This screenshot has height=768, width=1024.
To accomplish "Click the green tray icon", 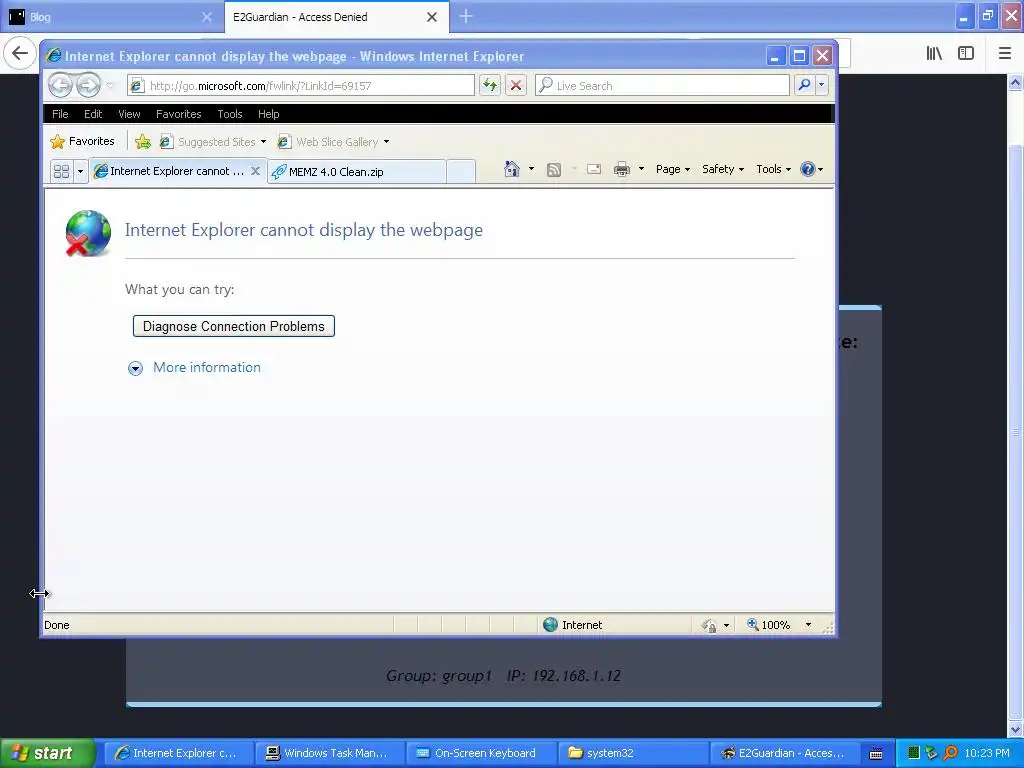I will click(x=914, y=753).
